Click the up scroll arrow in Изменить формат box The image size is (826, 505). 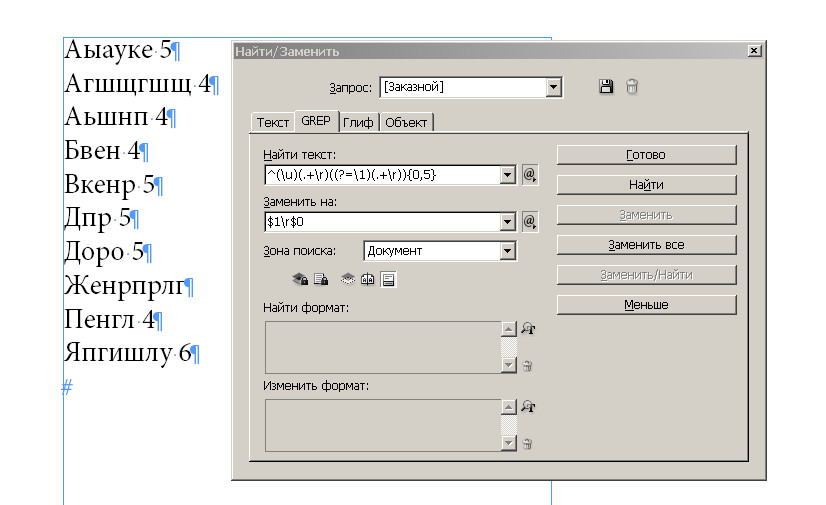coord(508,408)
